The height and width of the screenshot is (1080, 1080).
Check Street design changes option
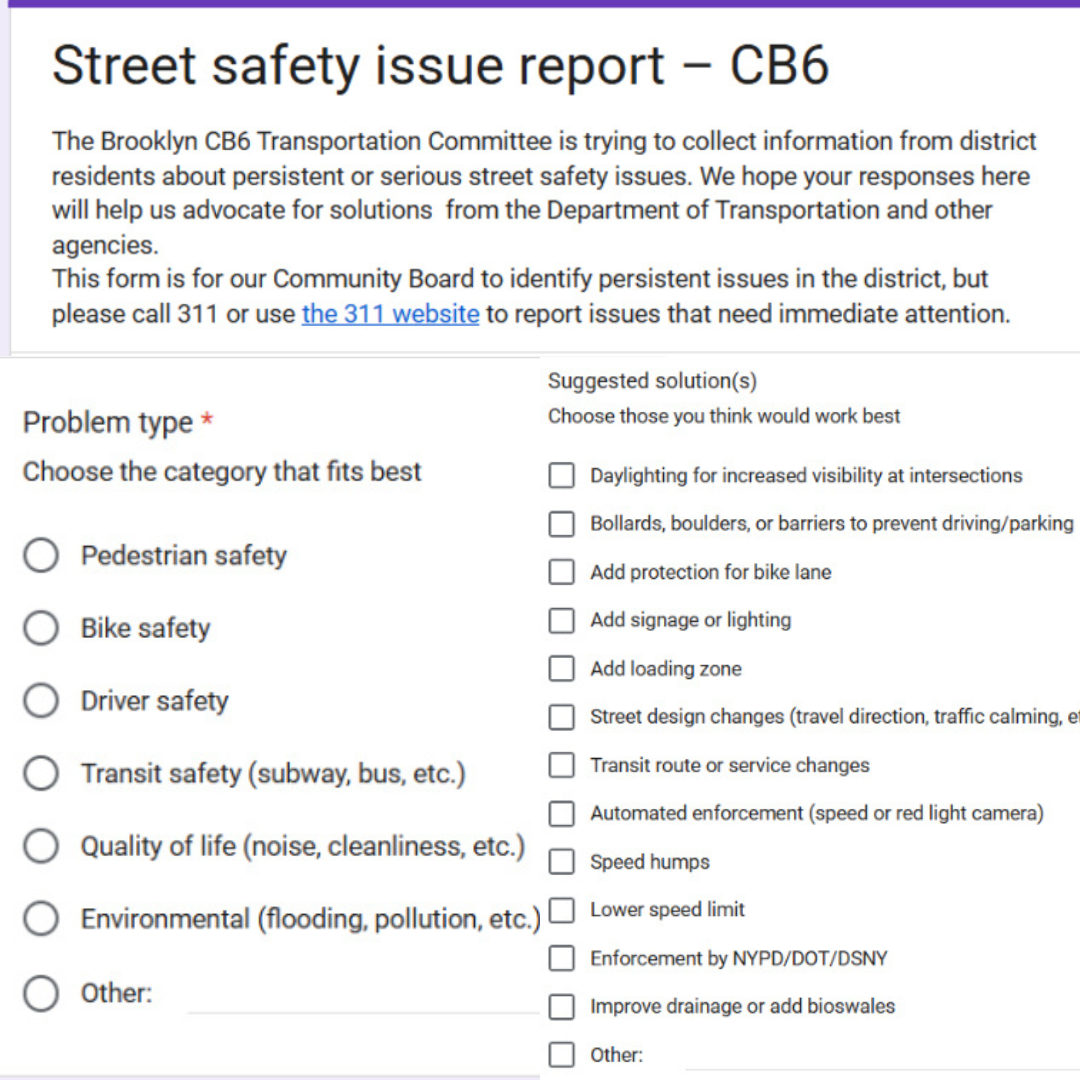click(x=562, y=717)
